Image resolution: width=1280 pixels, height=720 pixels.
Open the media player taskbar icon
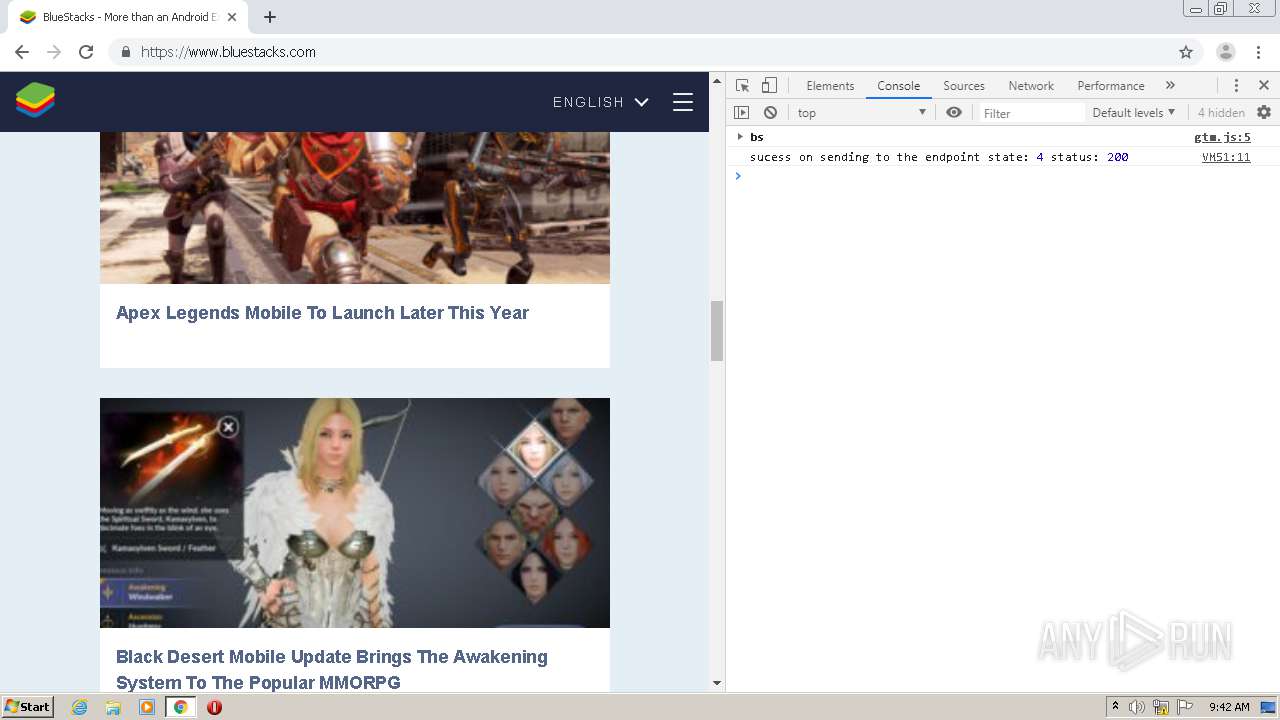[147, 707]
